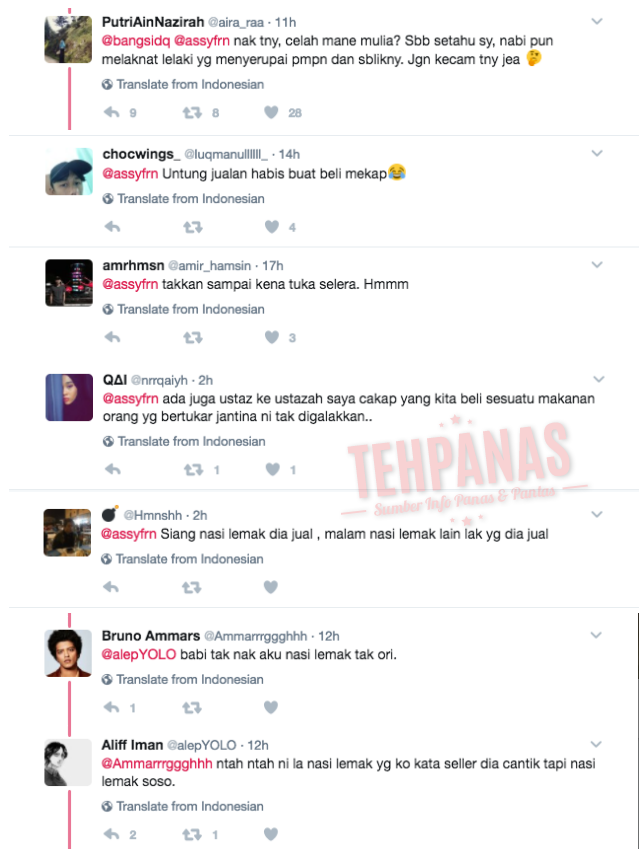Click globe icon under amrhmsn's tweet

point(108,309)
